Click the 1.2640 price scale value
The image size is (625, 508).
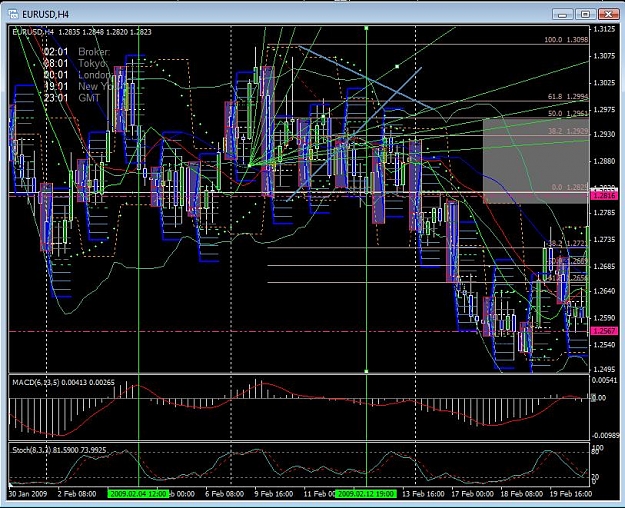pyautogui.click(x=604, y=291)
